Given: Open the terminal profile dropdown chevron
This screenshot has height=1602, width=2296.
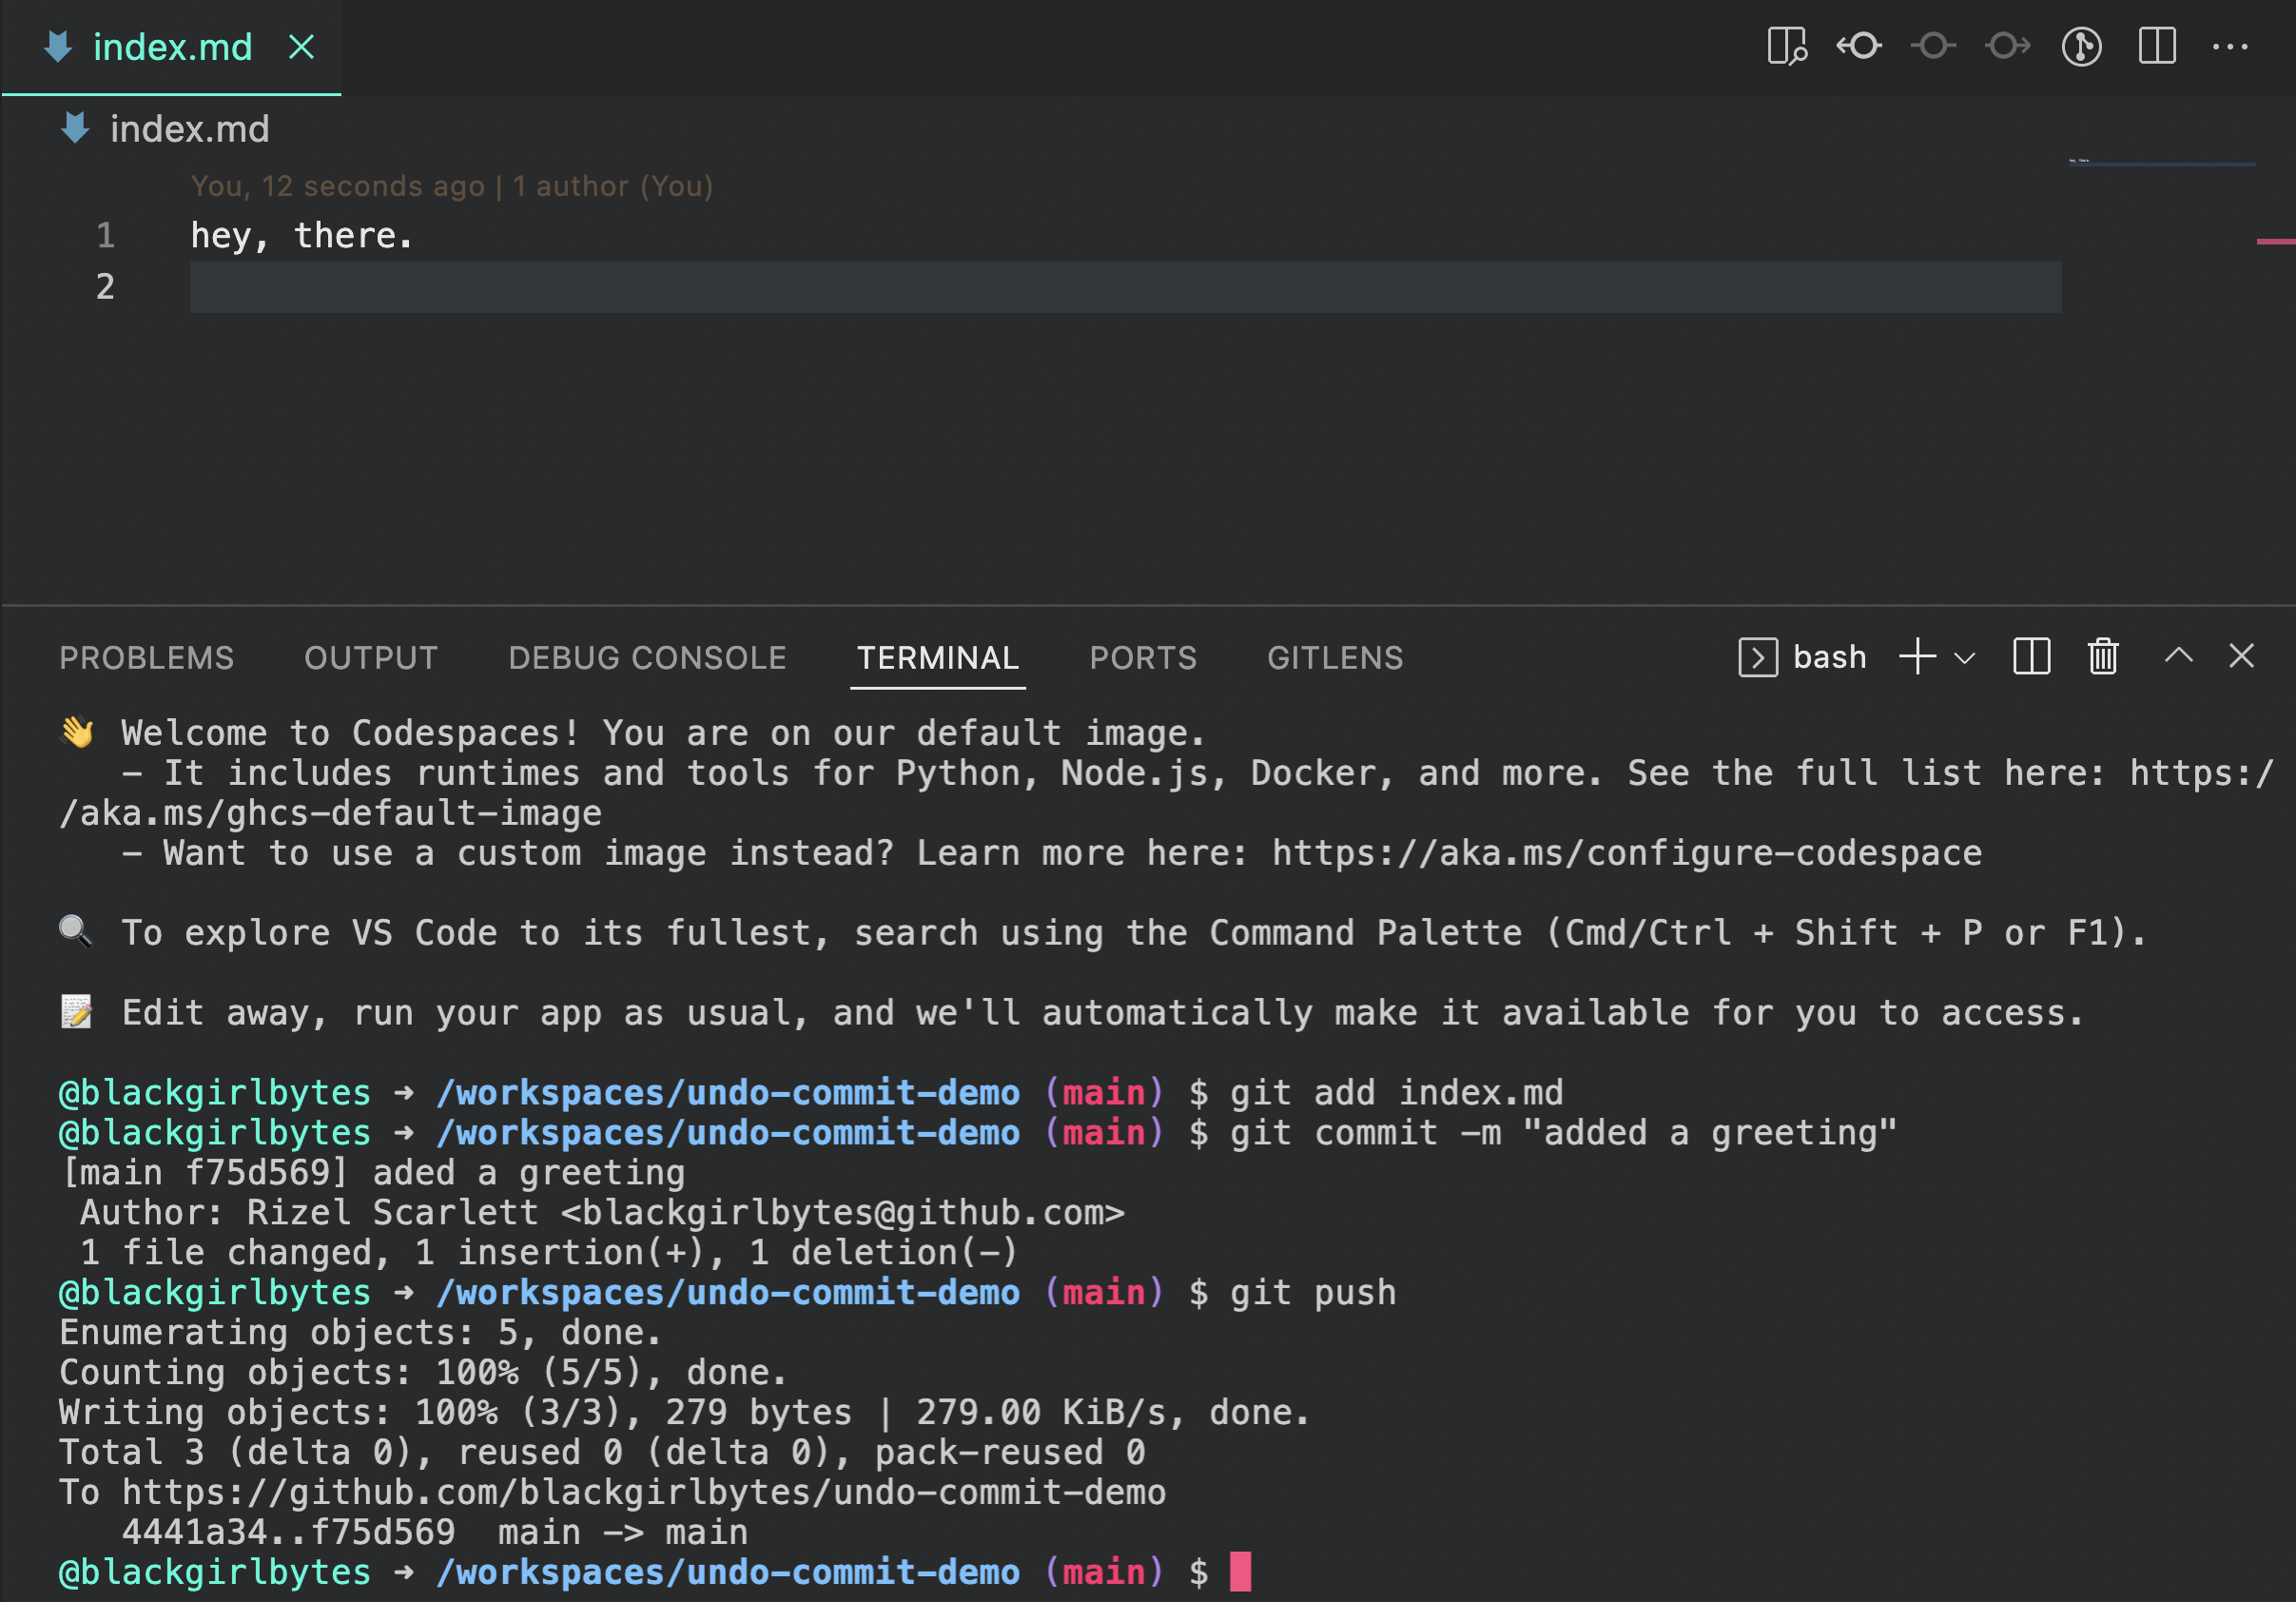Looking at the screenshot, I should click(x=1966, y=659).
